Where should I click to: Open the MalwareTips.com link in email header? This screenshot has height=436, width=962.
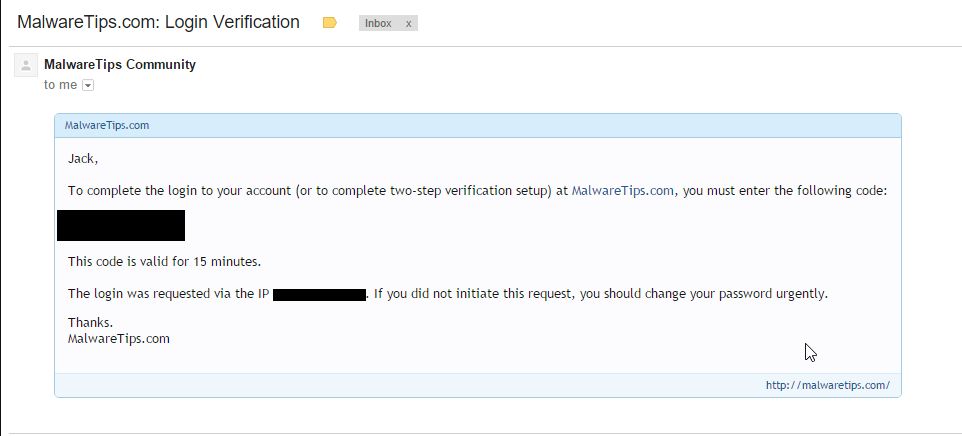pos(107,126)
